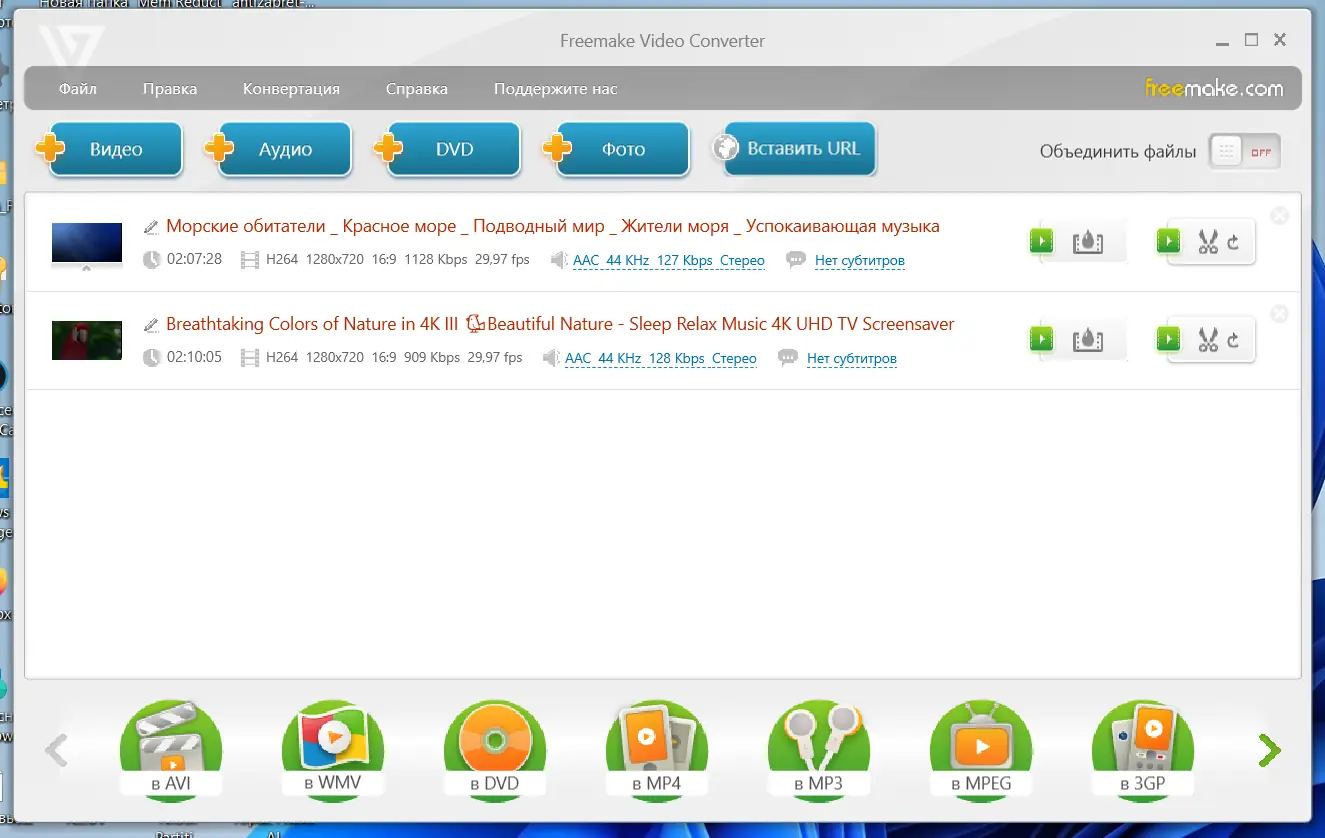Click the 1128 Kbps video bitrate info
Screen dimensions: 1325x838
point(436,260)
